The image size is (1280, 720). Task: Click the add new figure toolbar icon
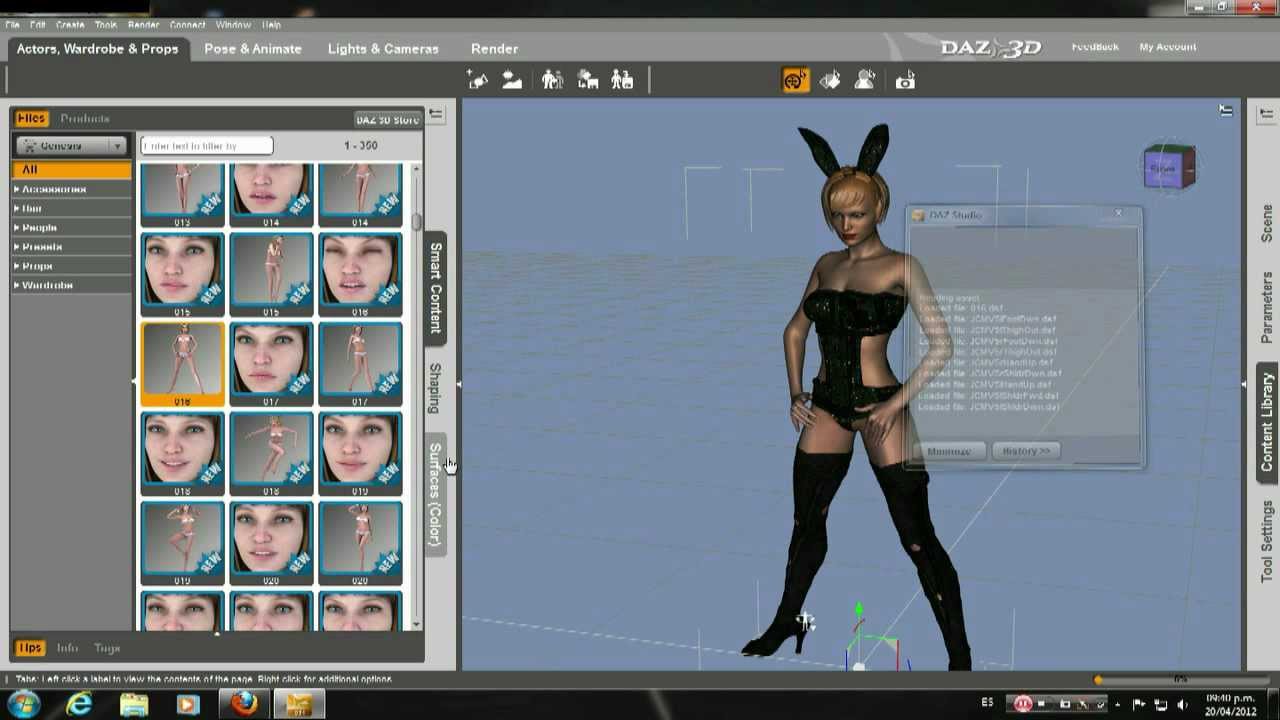pos(478,80)
